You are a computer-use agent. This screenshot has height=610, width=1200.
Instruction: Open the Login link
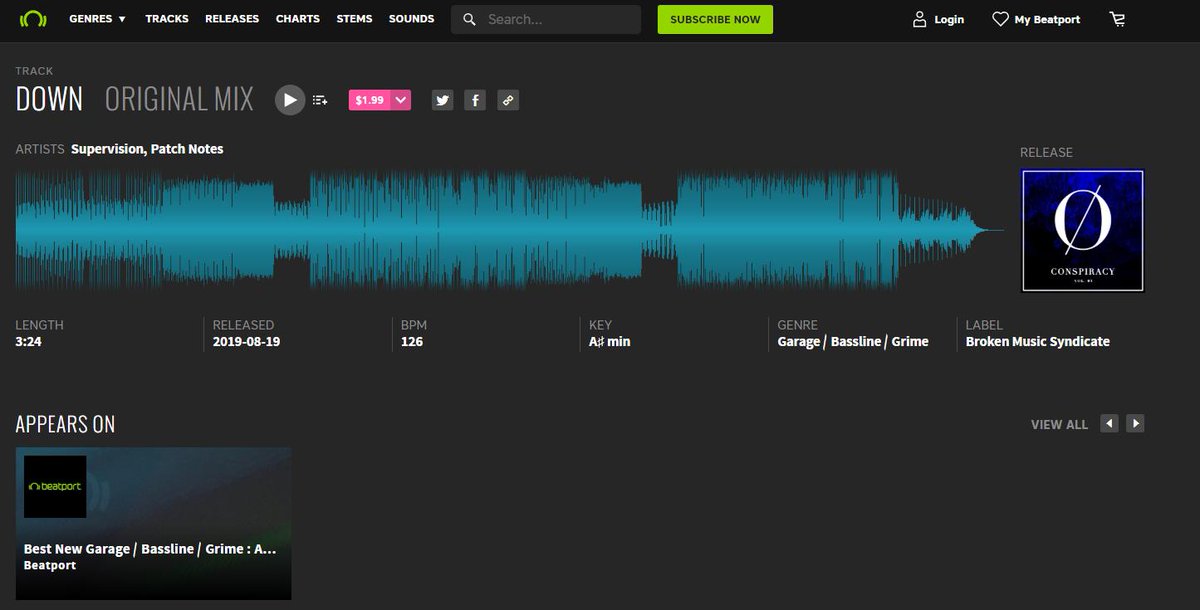[x=949, y=20]
